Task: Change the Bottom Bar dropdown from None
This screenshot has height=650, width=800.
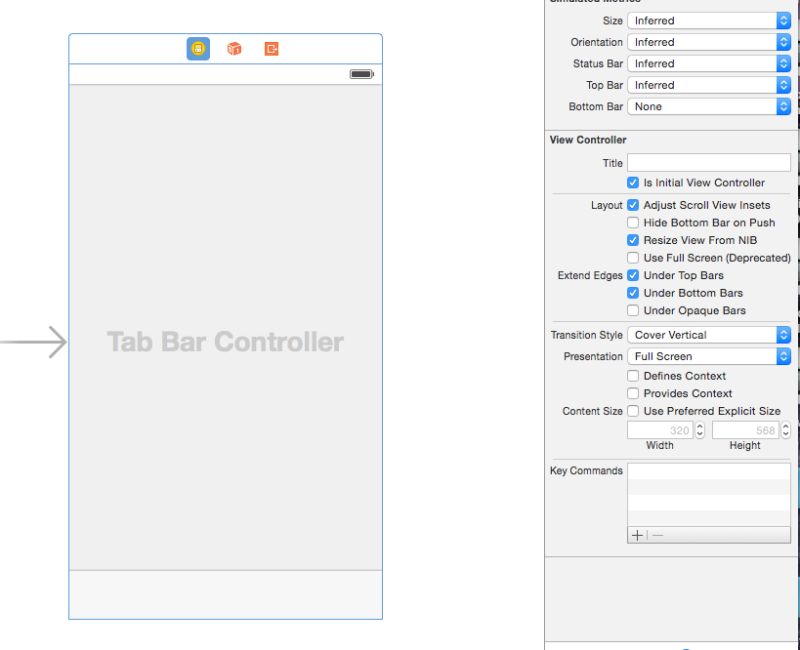Action: coord(709,106)
